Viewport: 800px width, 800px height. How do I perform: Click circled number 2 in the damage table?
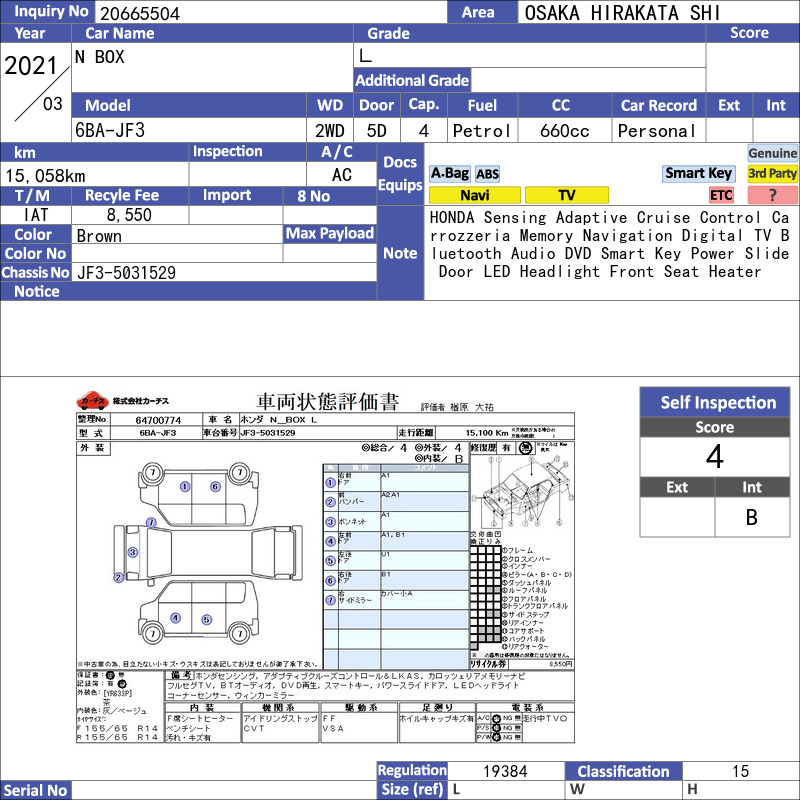coord(331,502)
